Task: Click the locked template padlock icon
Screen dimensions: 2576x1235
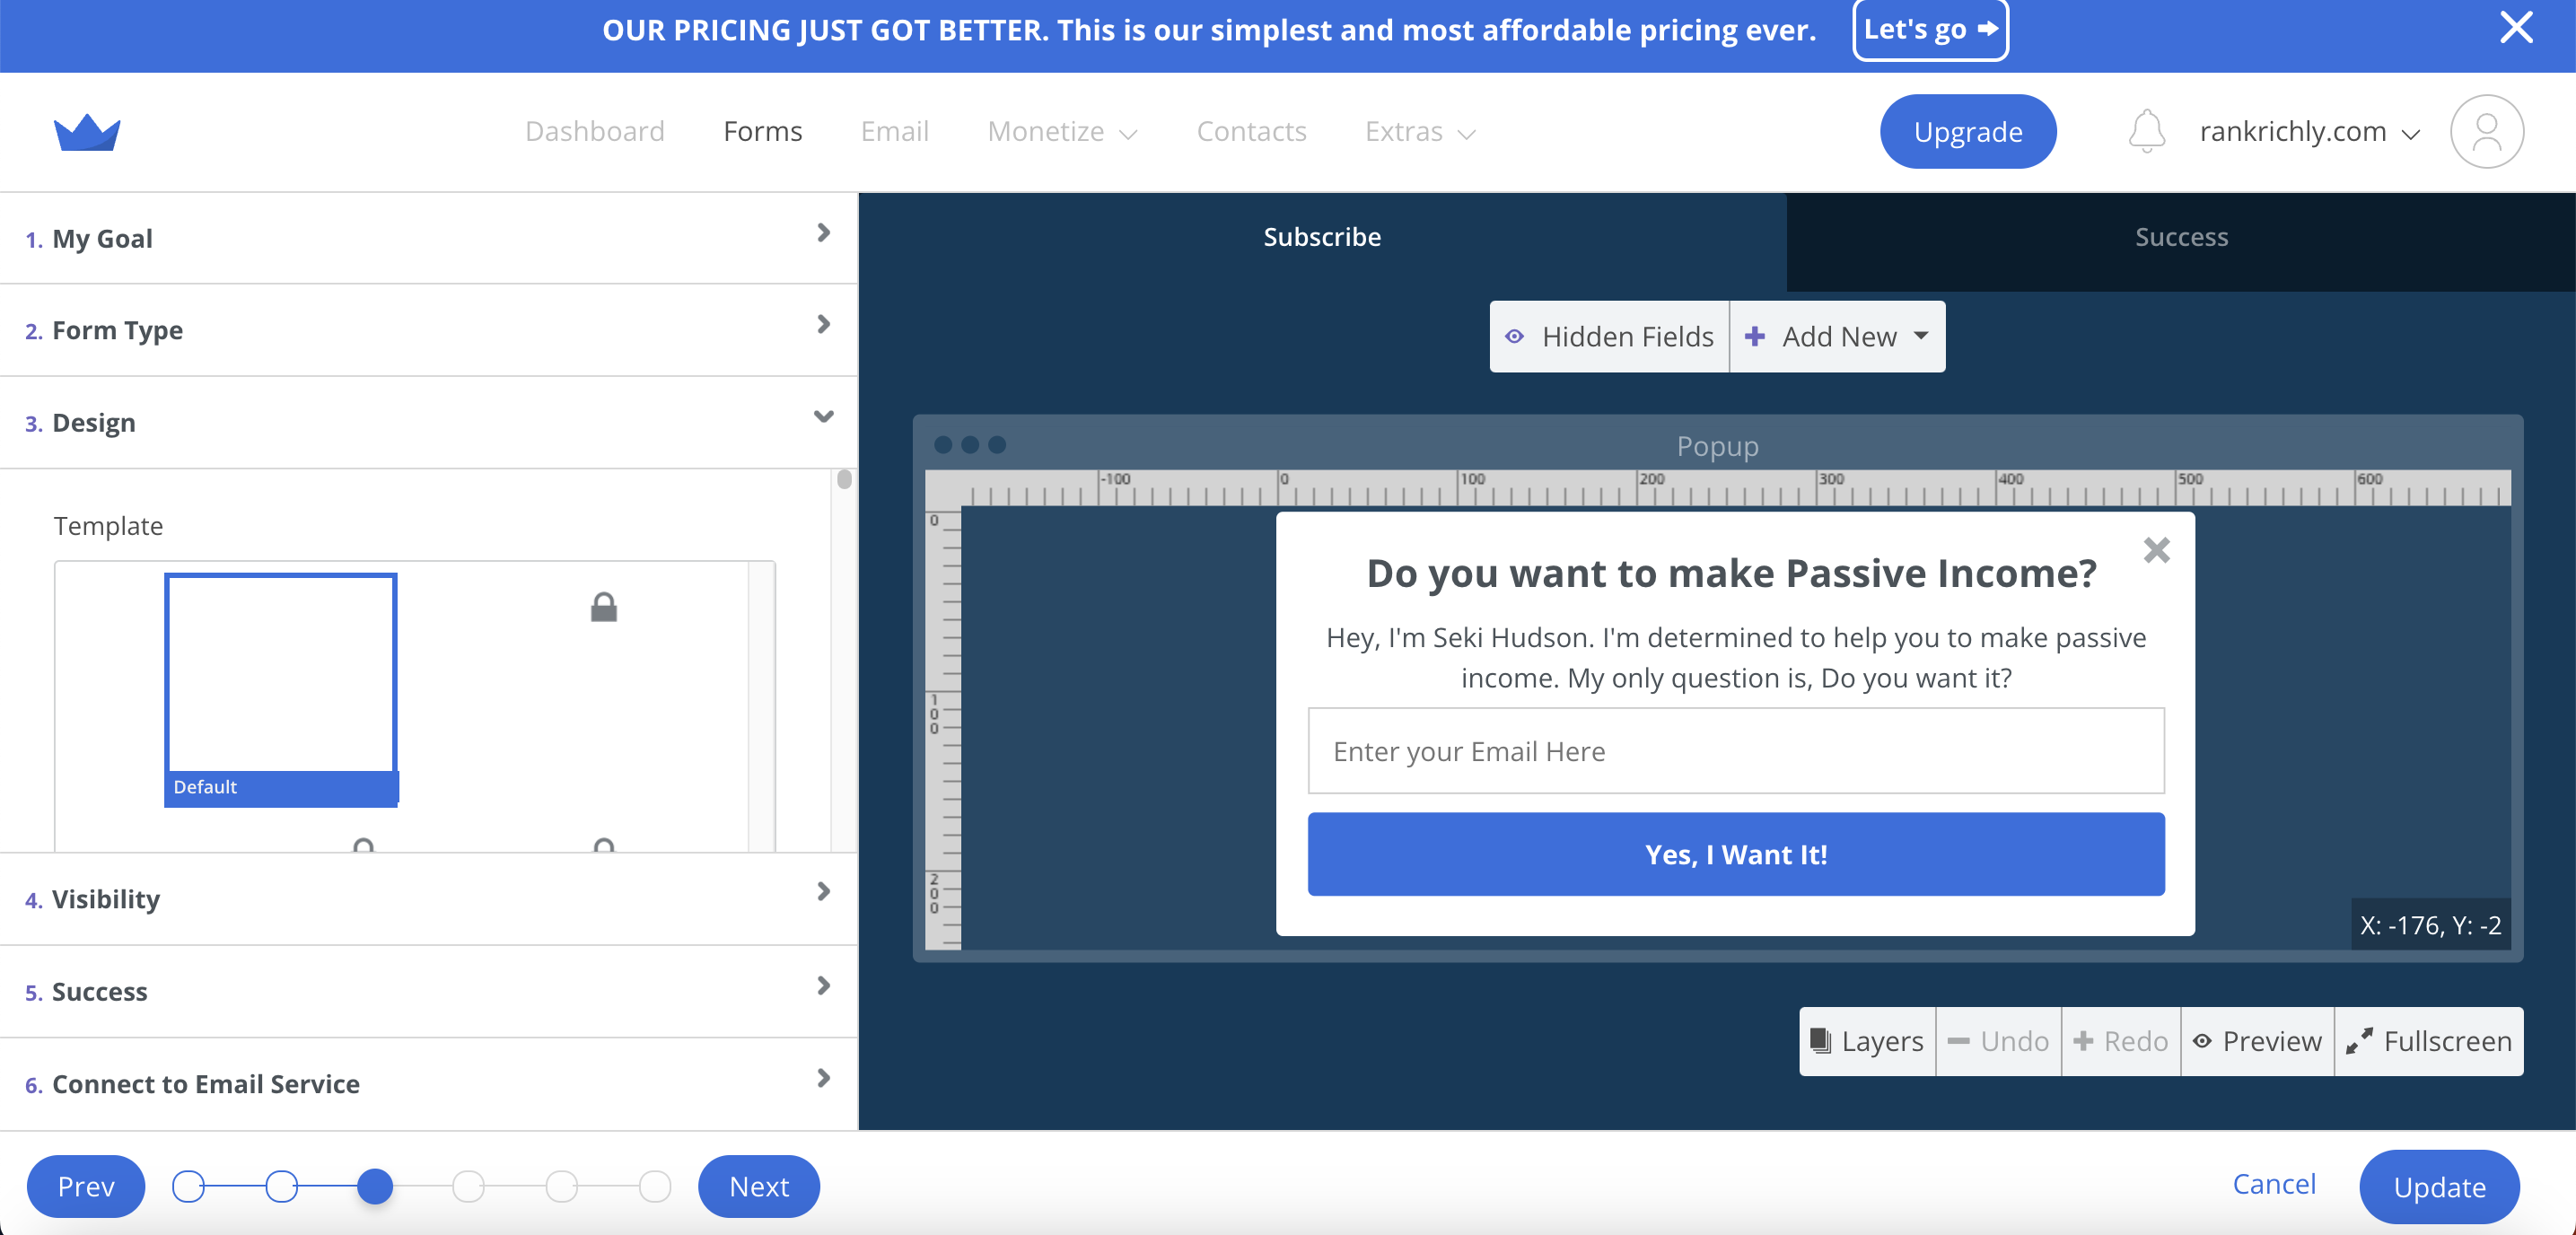Action: (604, 607)
